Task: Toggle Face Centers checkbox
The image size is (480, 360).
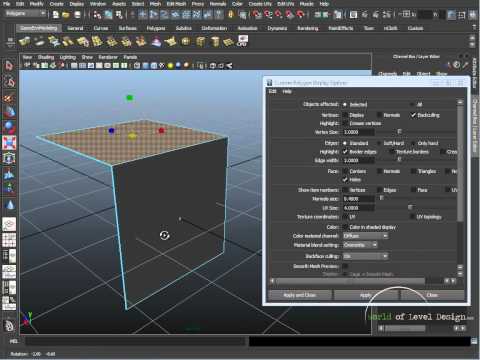Action: [x=345, y=171]
